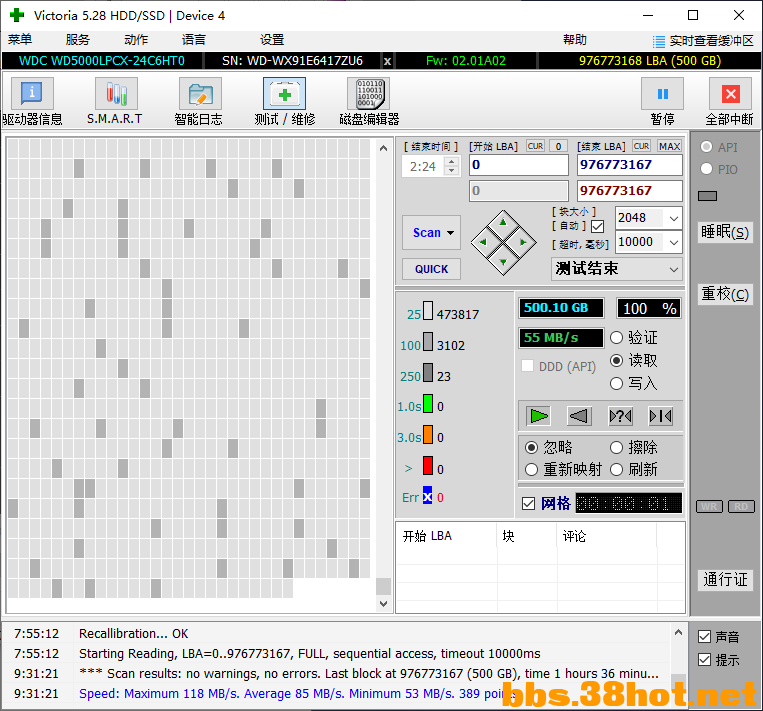Toggle the DDD (API) checkbox
Screen dimensions: 763x711
[527, 365]
